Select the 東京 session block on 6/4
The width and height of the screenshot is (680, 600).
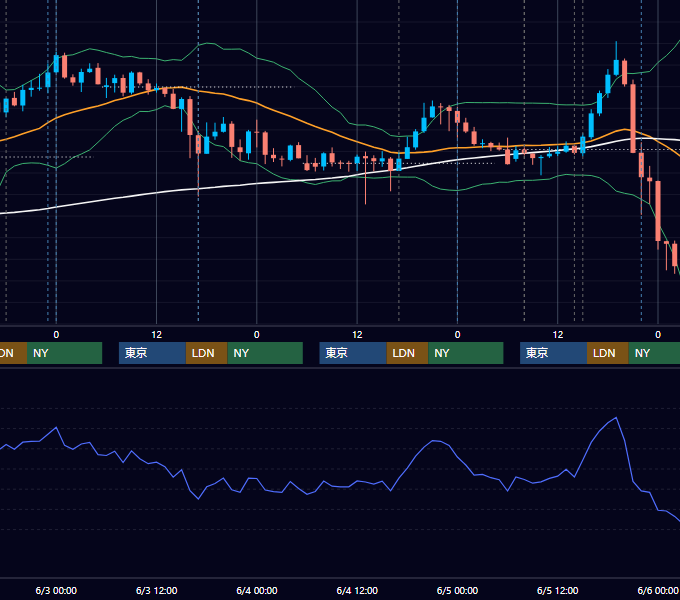[353, 353]
